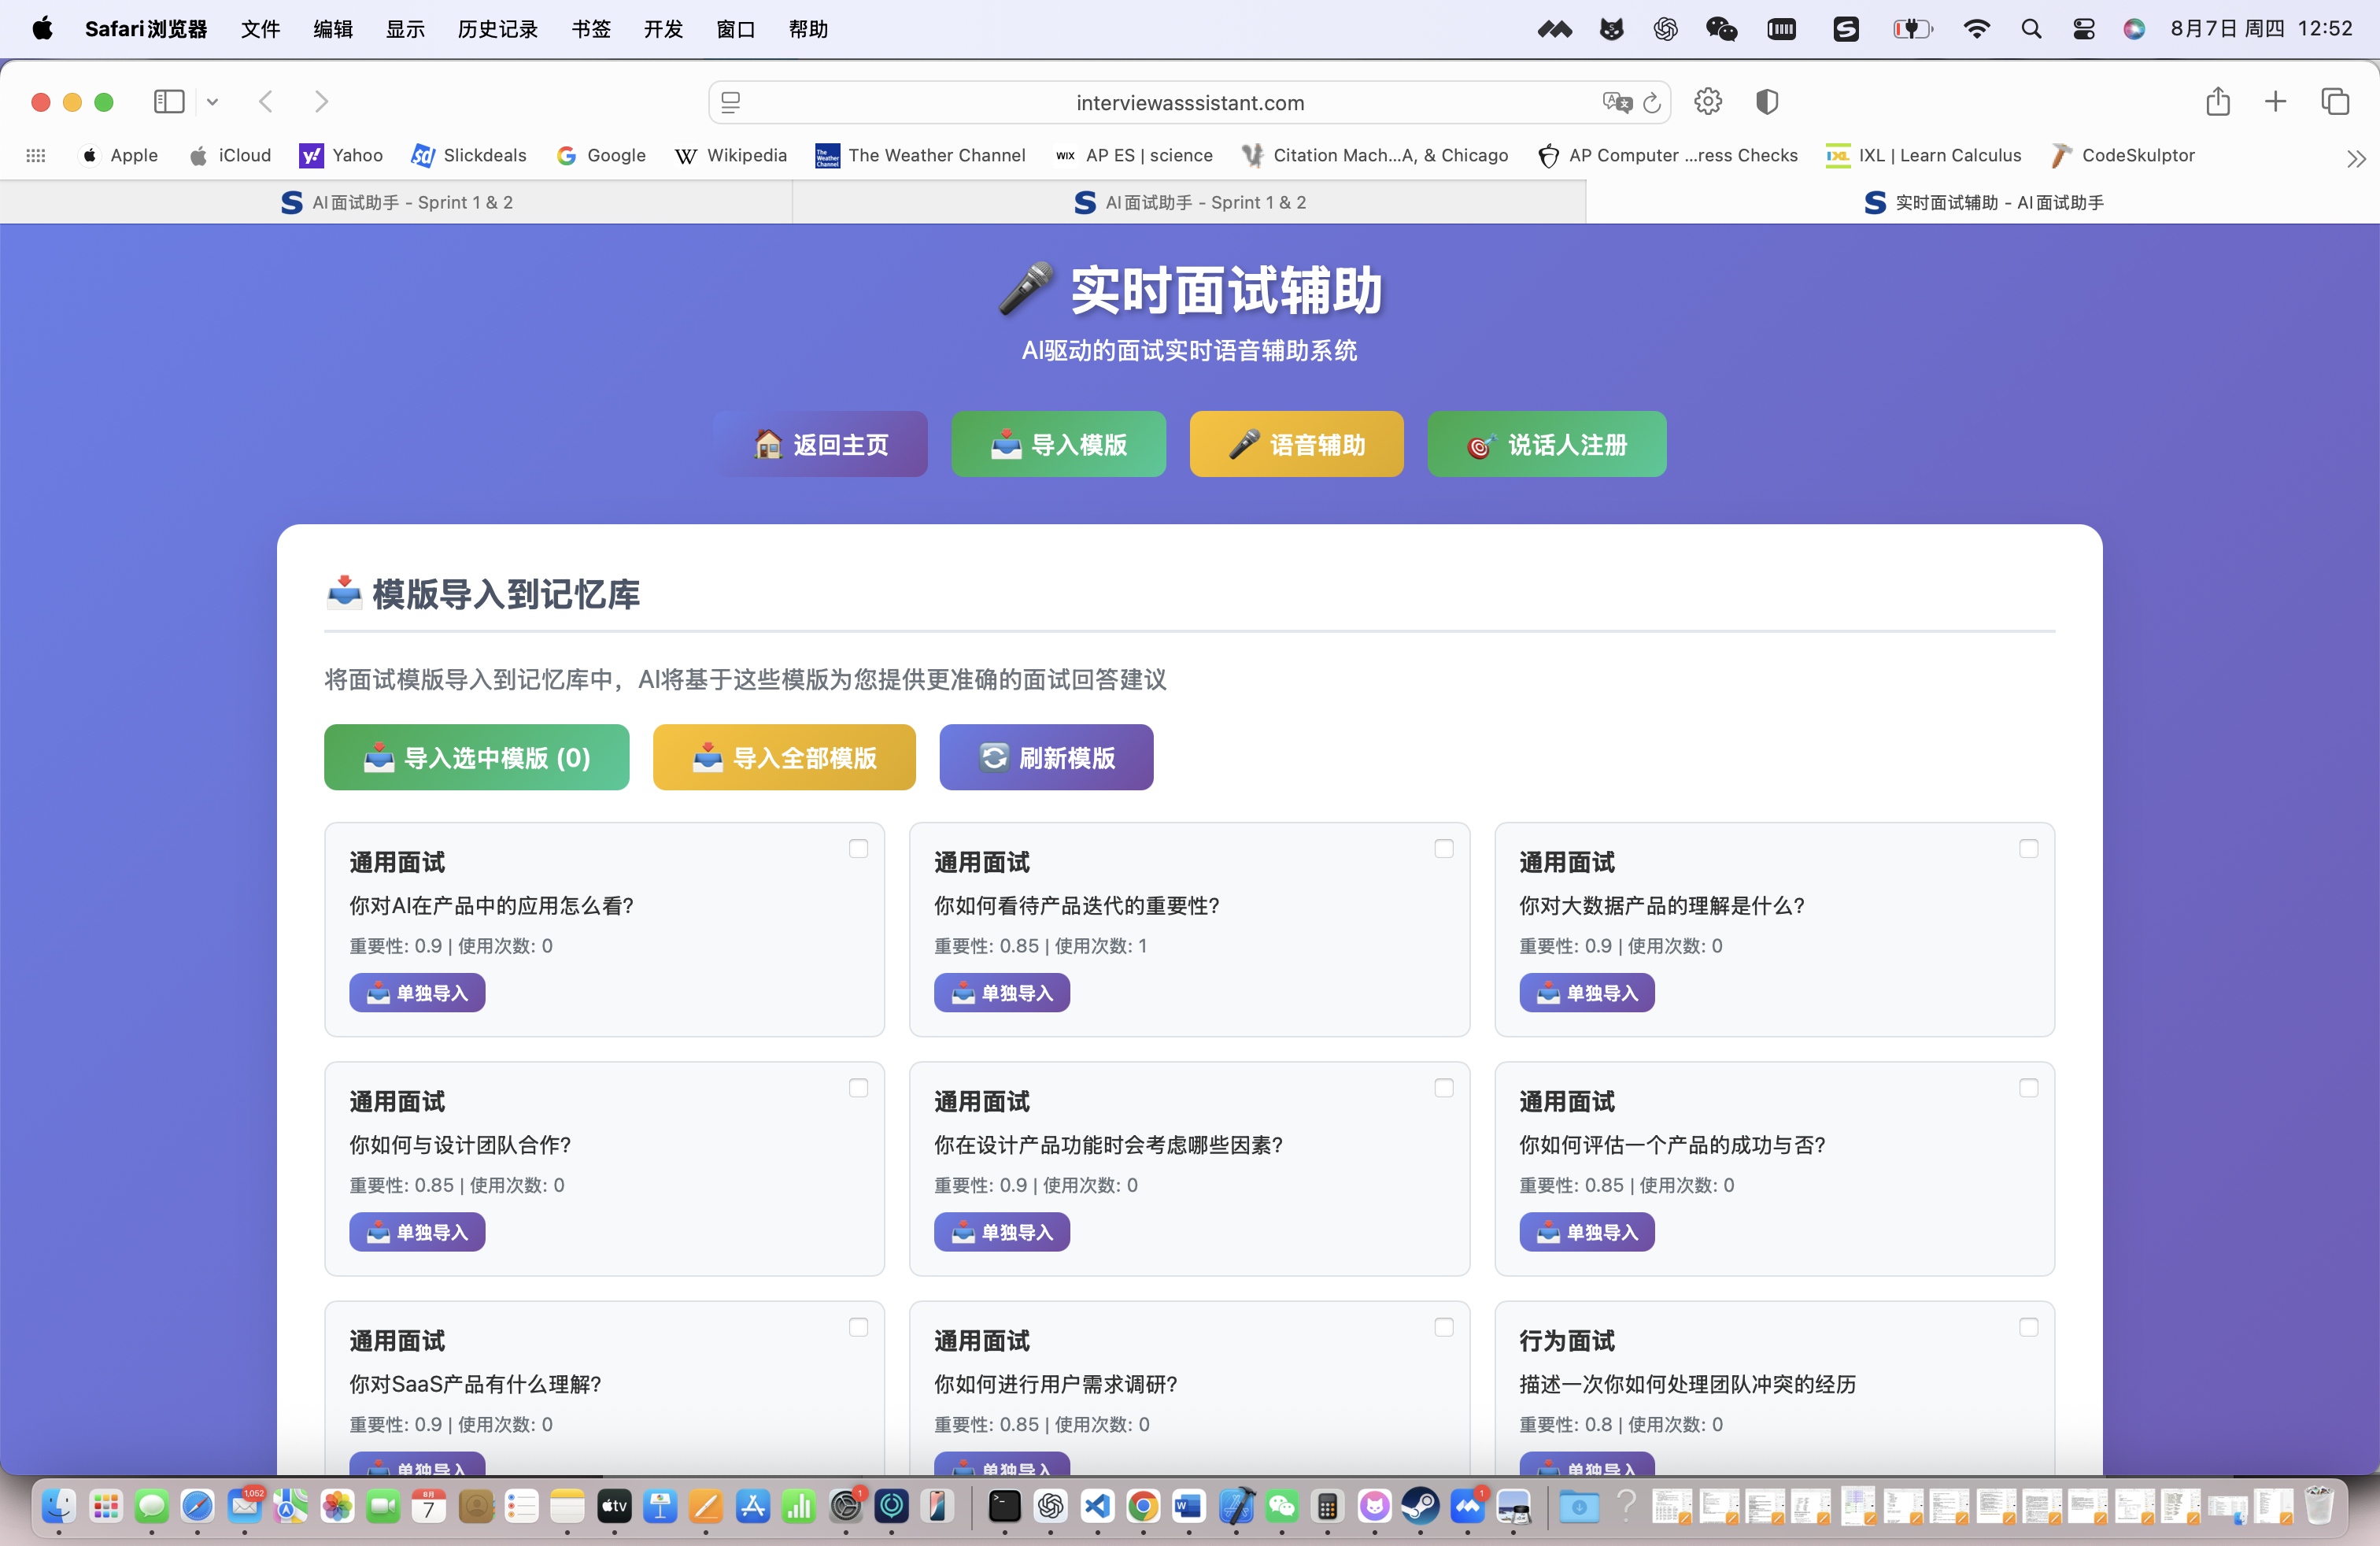Open the sidebar tab group dropdown arrow
The image size is (2380, 1546).
pos(212,102)
